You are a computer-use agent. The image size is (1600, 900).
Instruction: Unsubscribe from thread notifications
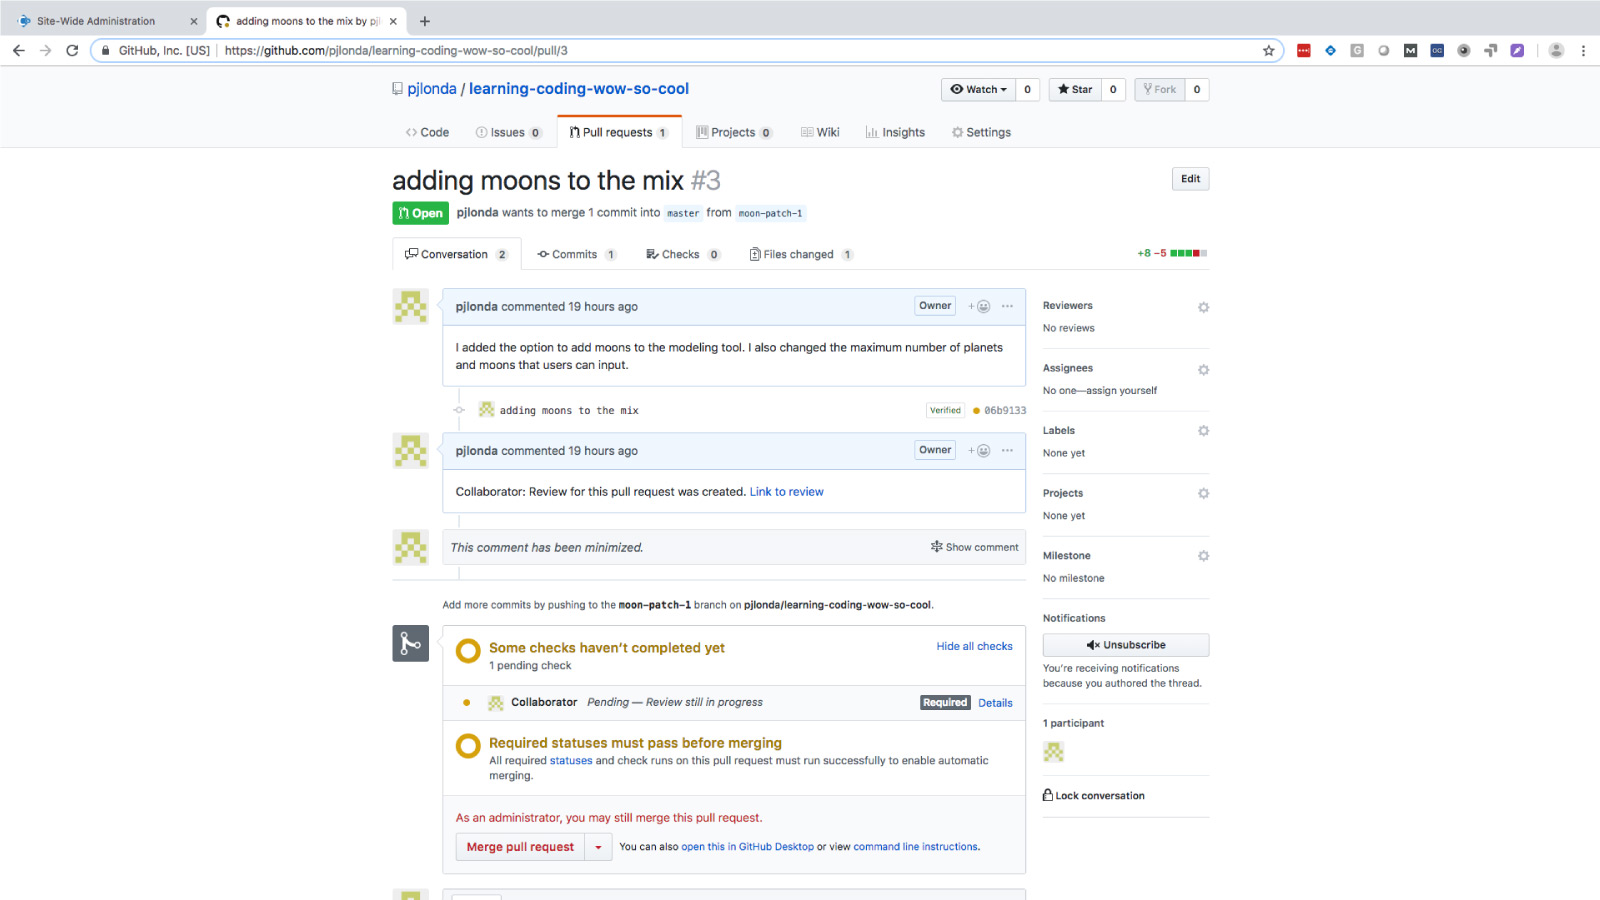[1125, 645]
